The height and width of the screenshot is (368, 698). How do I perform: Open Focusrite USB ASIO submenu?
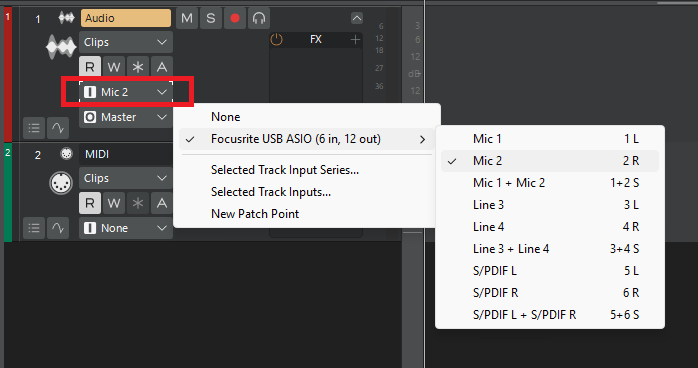click(x=307, y=139)
